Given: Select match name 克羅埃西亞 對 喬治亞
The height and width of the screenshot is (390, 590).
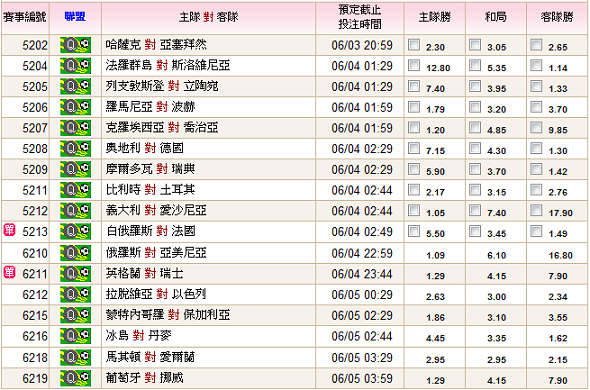Looking at the screenshot, I should (162, 128).
